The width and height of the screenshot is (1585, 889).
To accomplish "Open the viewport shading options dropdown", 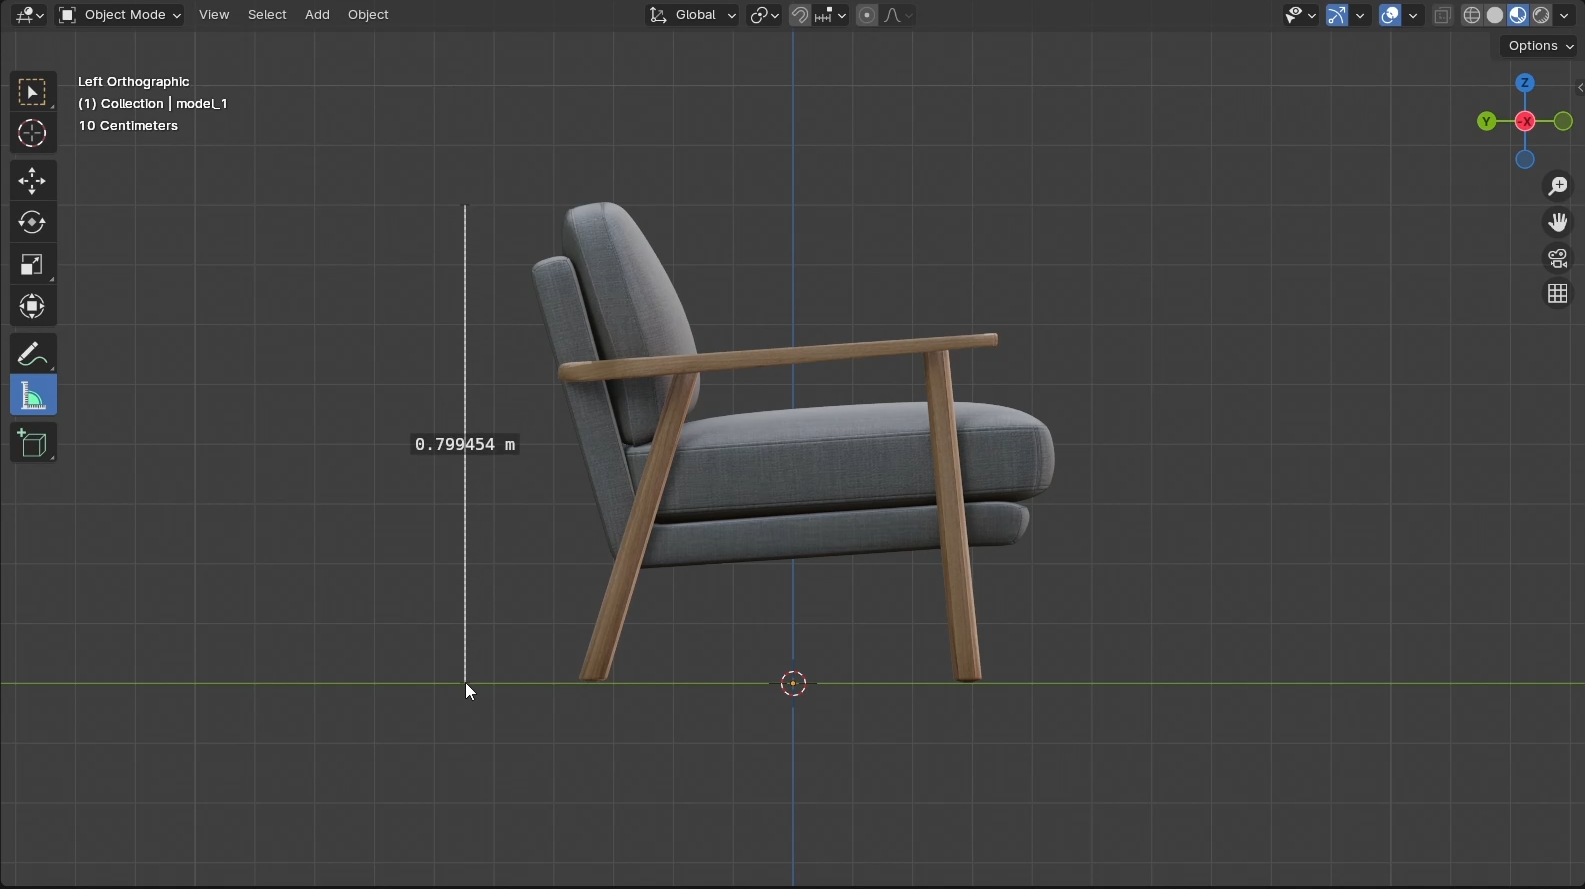I will tap(1565, 15).
